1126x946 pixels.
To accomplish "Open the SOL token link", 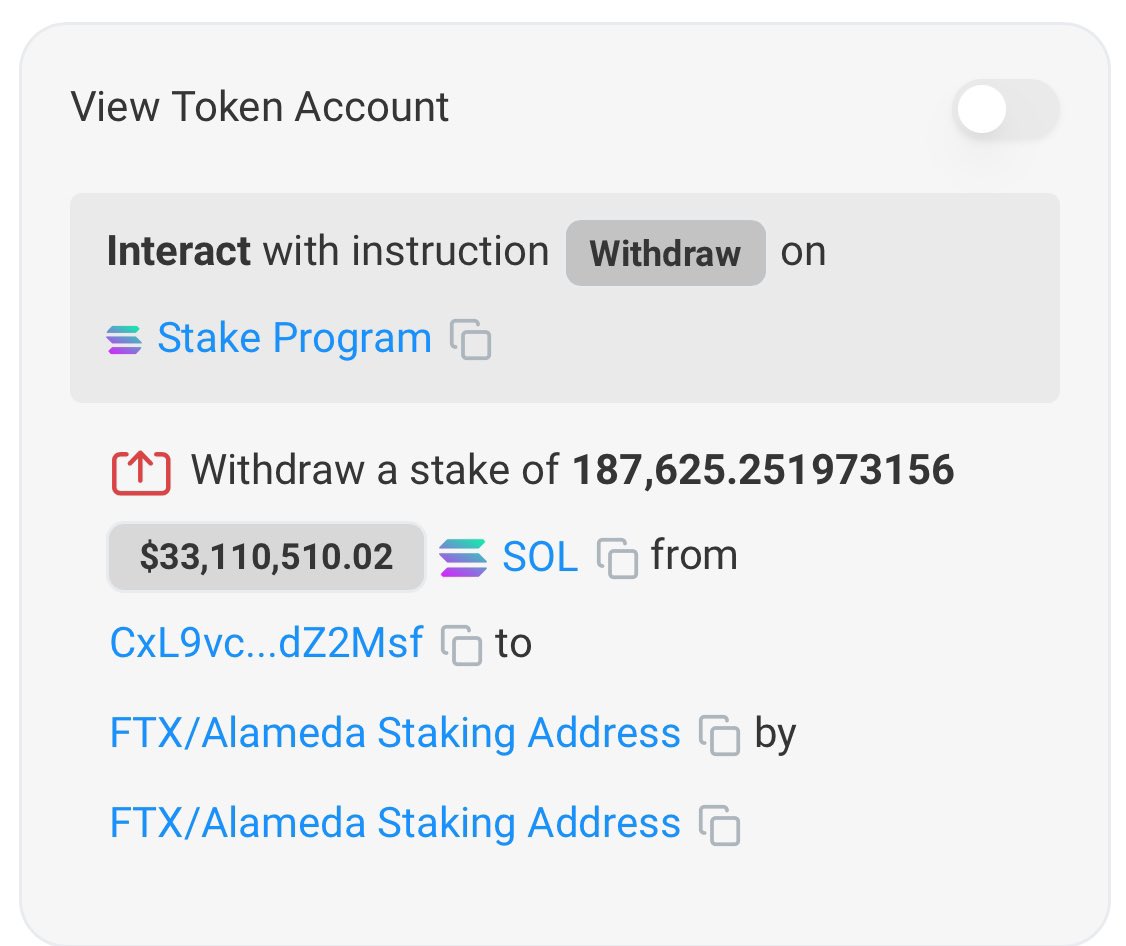I will coord(540,557).
